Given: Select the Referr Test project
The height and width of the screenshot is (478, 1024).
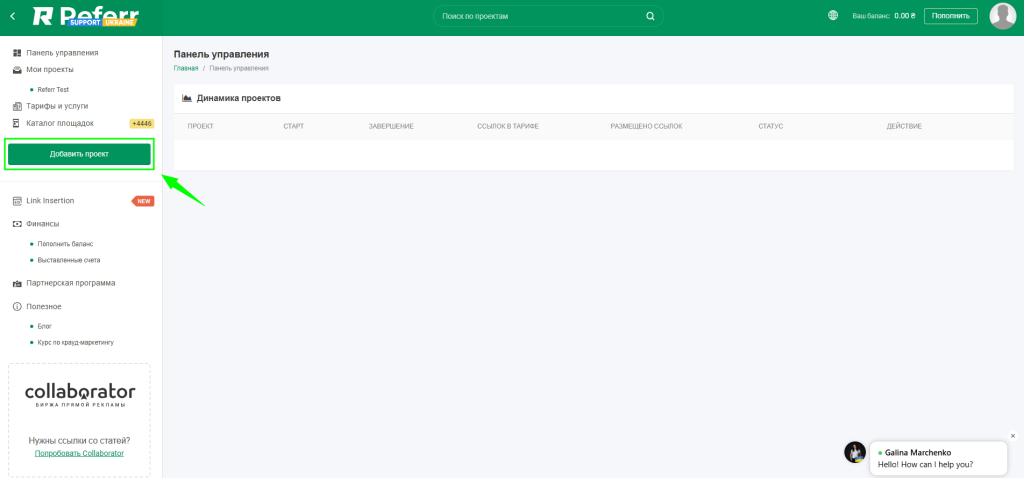Looking at the screenshot, I should point(53,89).
